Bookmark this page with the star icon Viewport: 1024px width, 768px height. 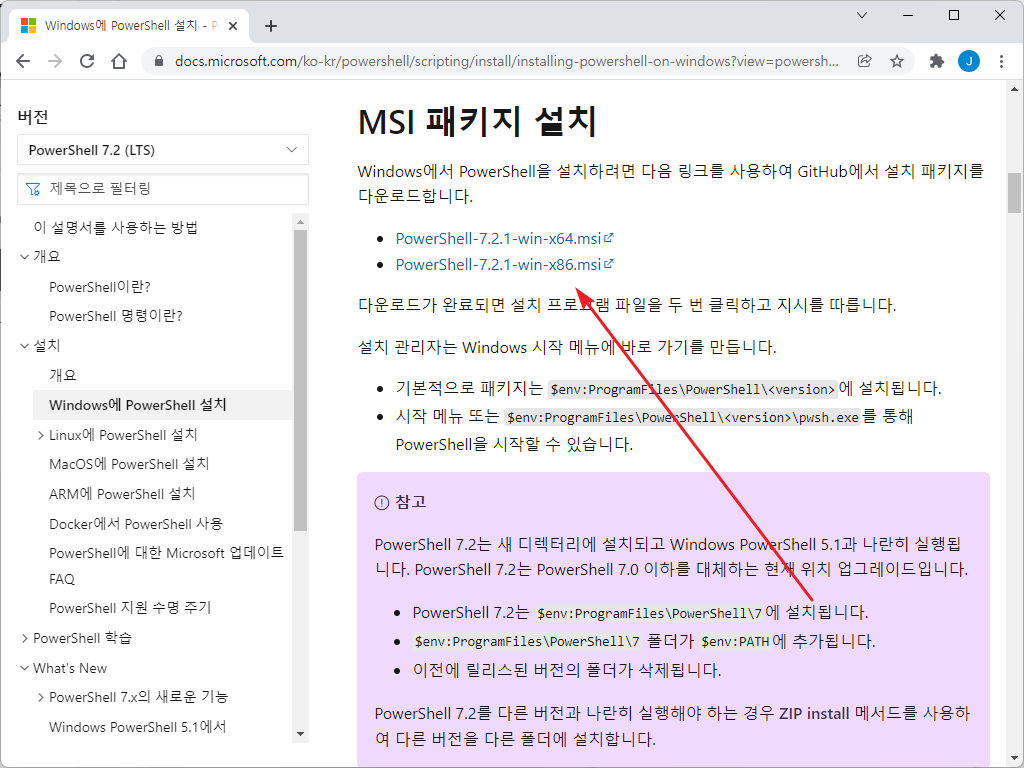897,61
